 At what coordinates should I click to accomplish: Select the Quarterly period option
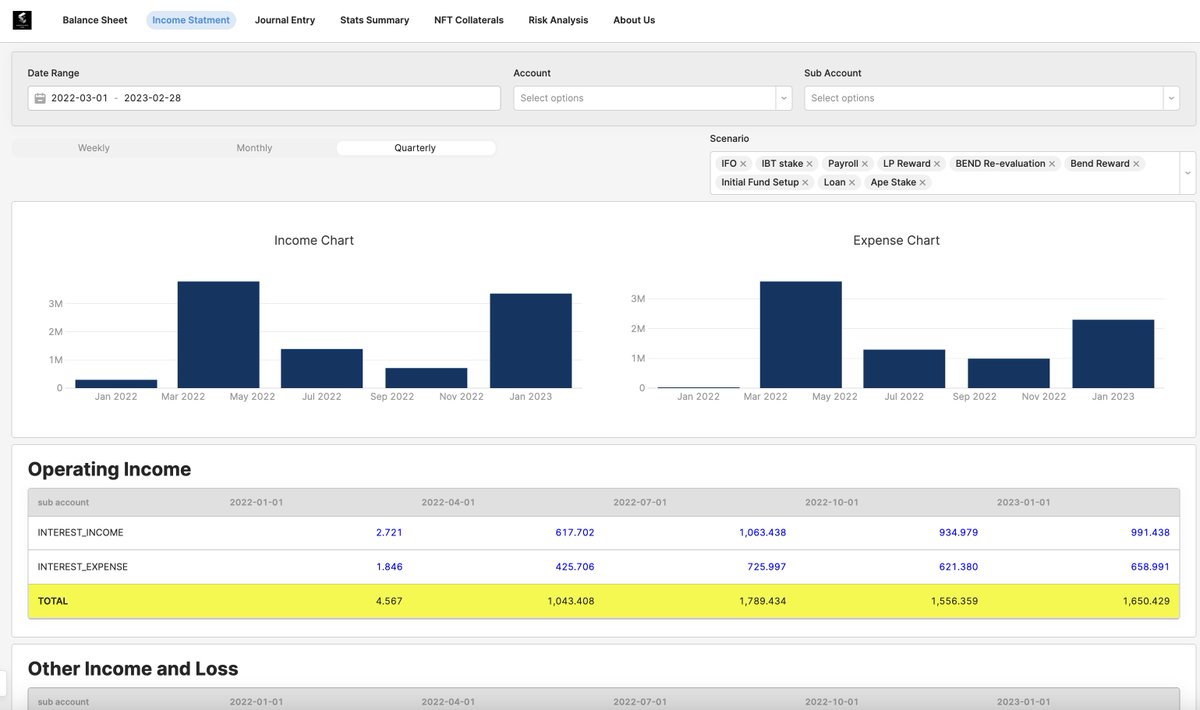[x=415, y=148]
